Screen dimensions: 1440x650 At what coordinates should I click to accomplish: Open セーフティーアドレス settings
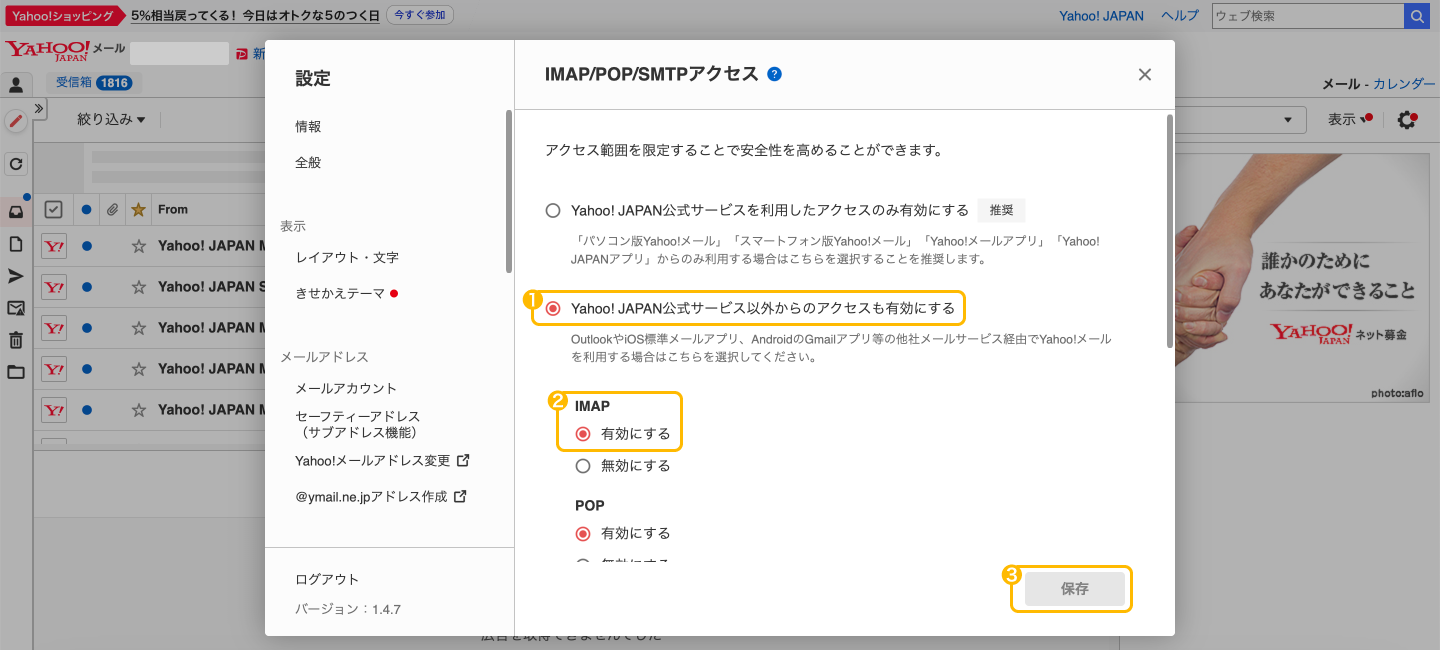[357, 425]
